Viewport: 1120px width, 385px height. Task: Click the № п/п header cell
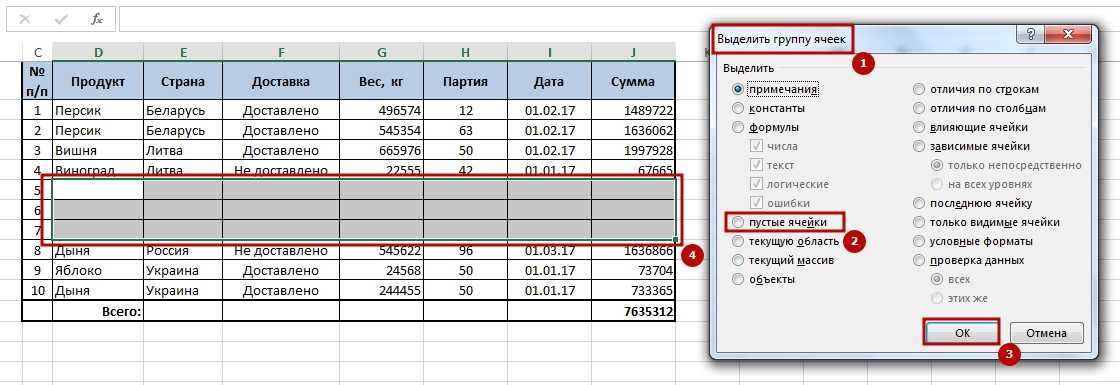[37, 81]
